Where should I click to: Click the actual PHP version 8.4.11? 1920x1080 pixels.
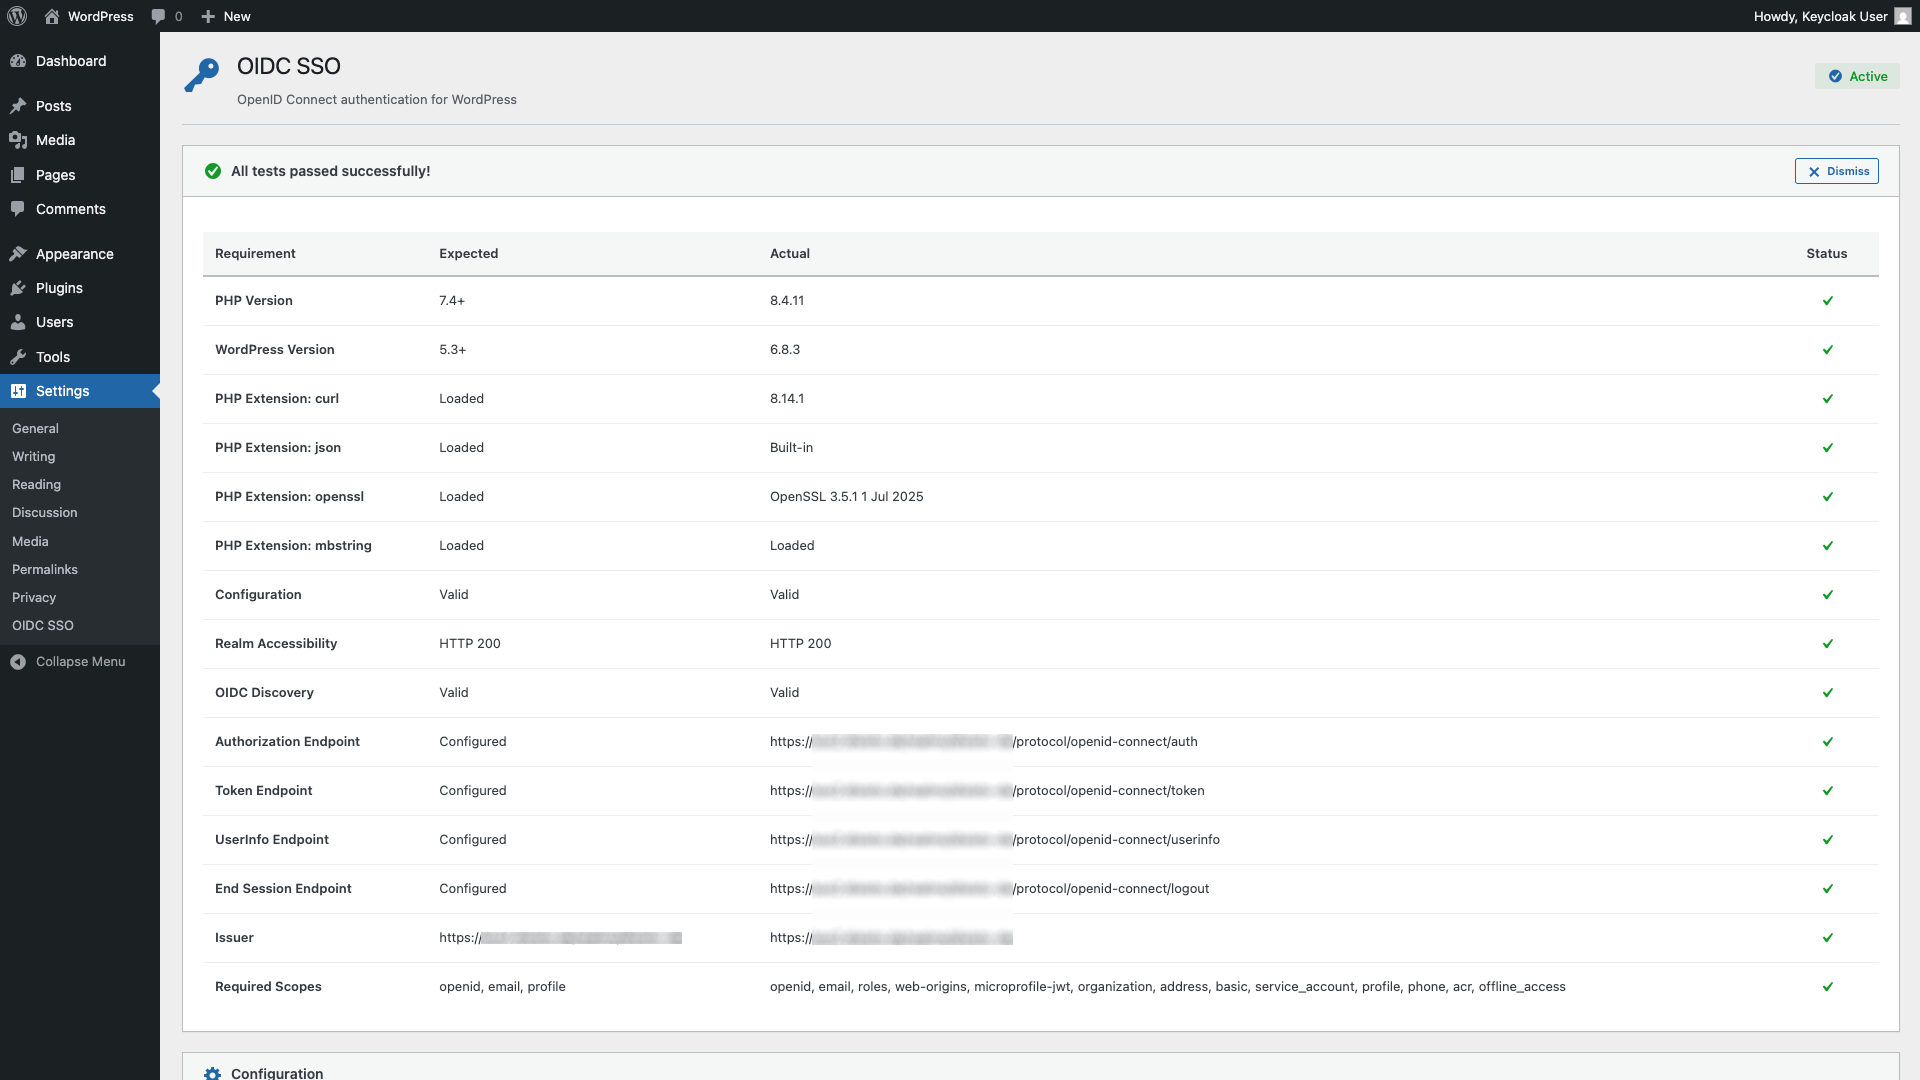click(787, 301)
